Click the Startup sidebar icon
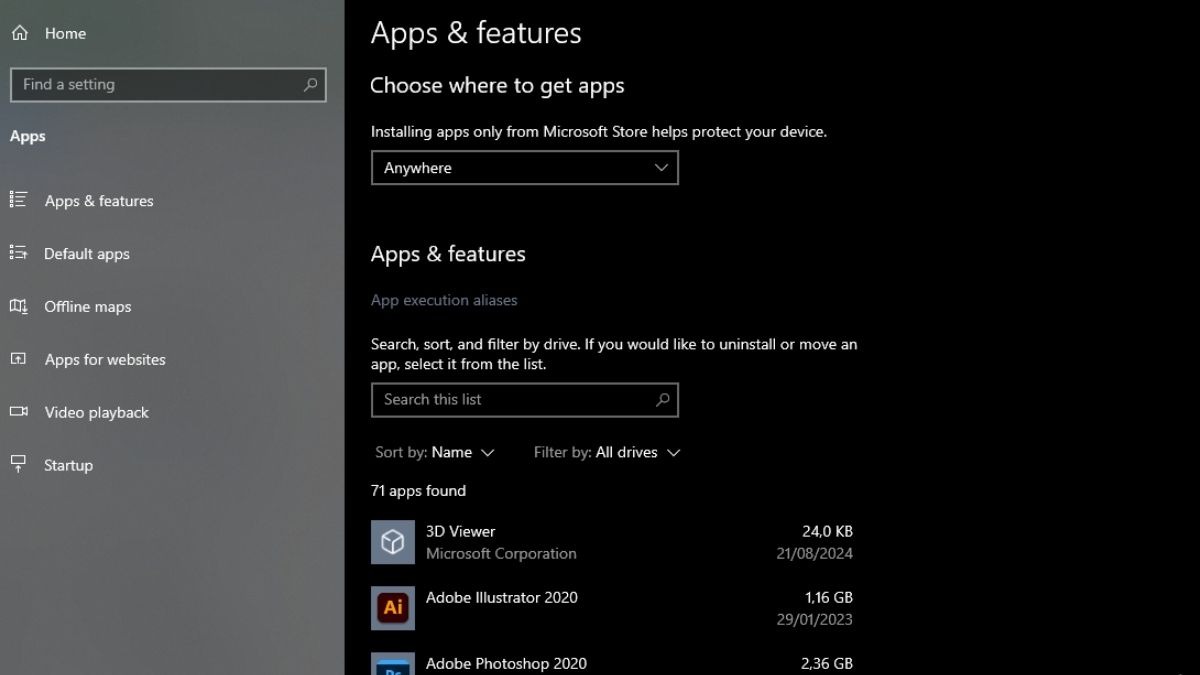This screenshot has width=1200, height=675. click(18, 464)
